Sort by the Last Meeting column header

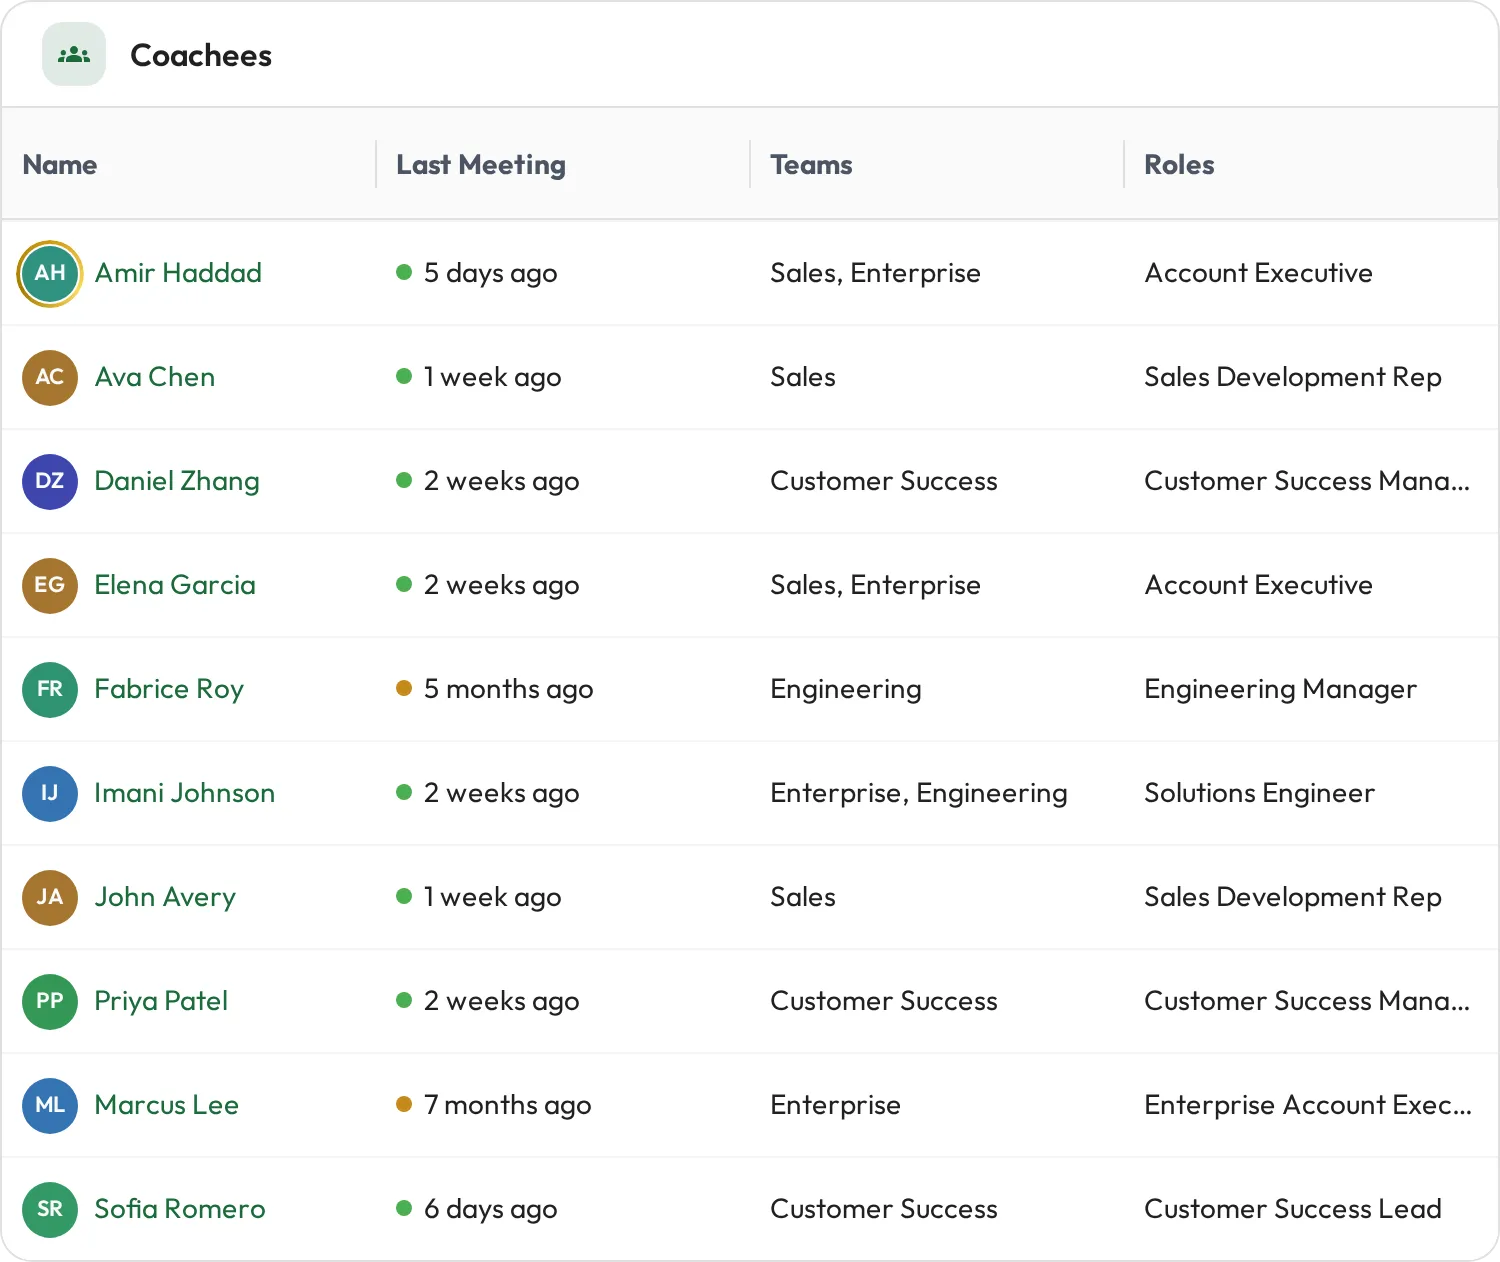click(x=481, y=164)
